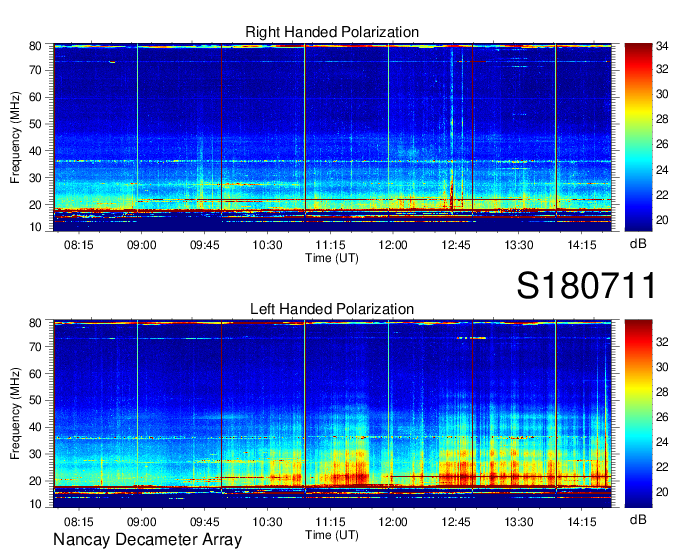The height and width of the screenshot is (552, 680).
Task: Click the 10:30 tick of Right Handed plot
Action: point(267,245)
